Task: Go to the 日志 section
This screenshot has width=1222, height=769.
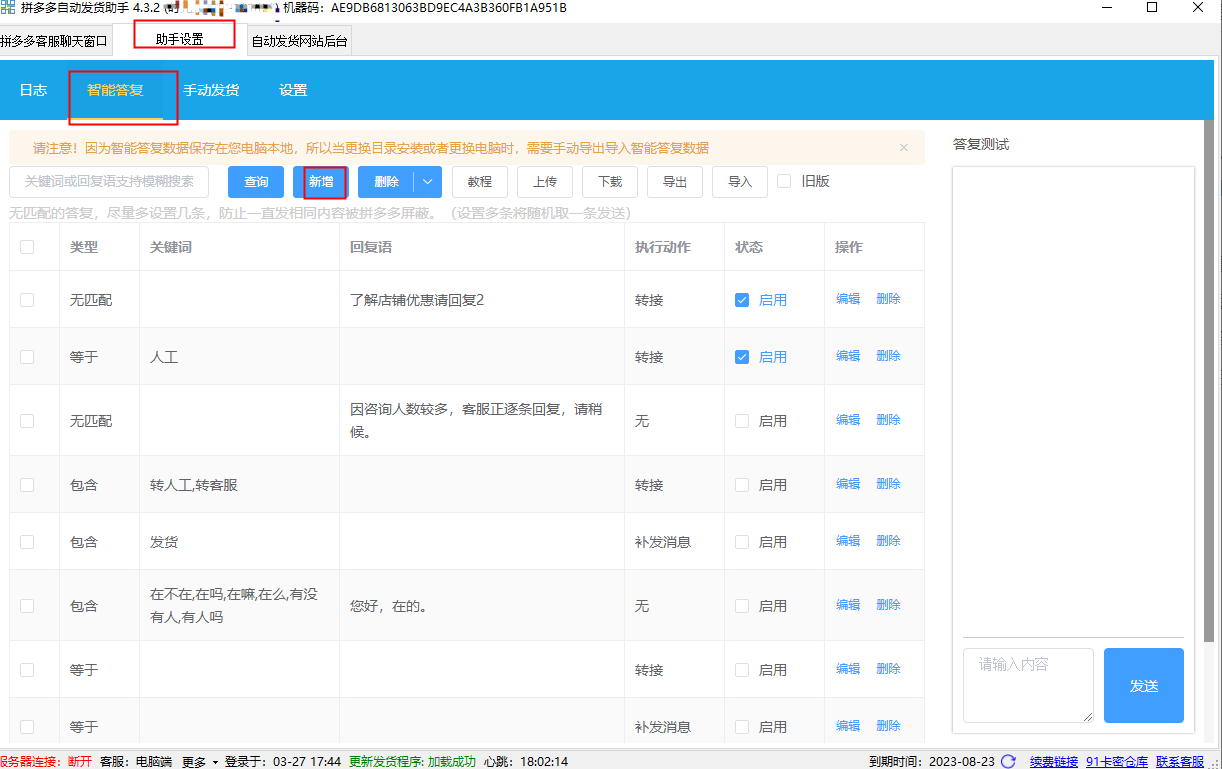Action: (33, 90)
